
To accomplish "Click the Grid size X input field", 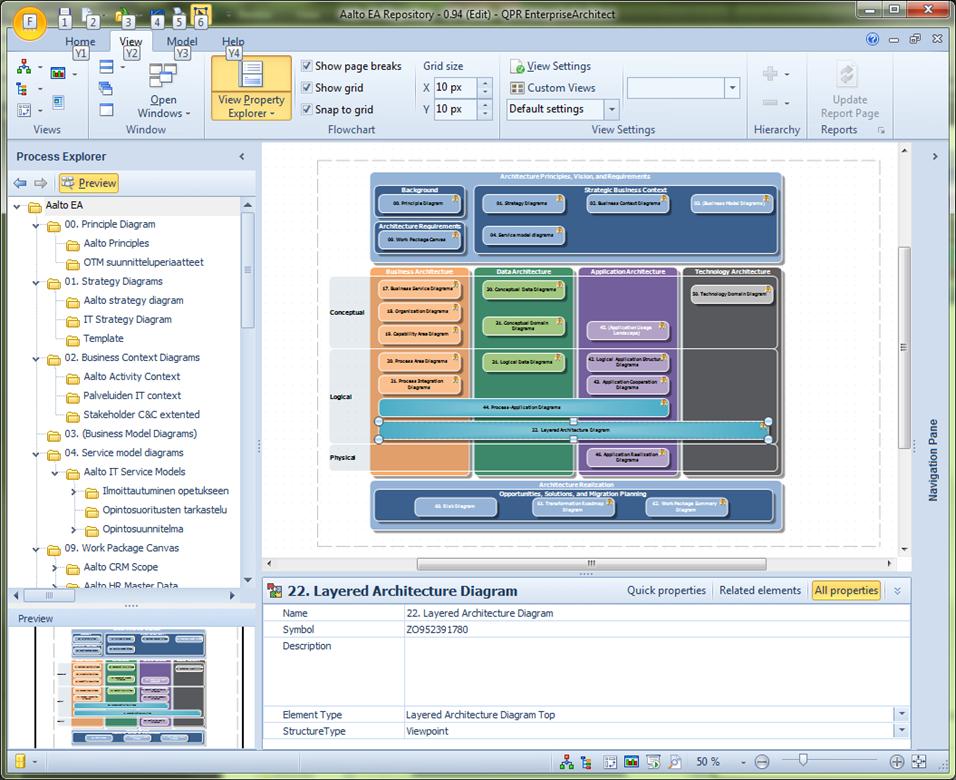I will [x=455, y=87].
